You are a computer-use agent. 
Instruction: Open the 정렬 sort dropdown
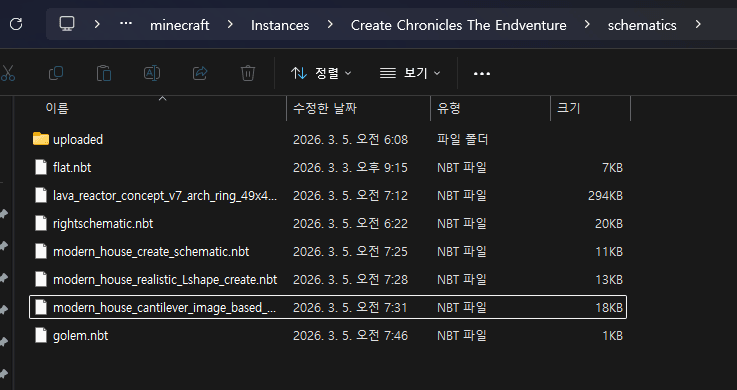click(321, 73)
